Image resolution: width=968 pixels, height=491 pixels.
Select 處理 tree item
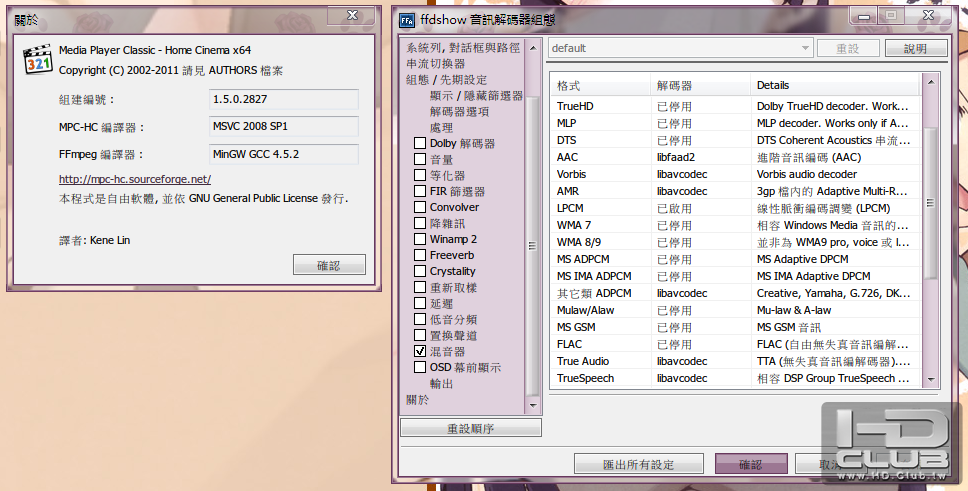tap(441, 128)
